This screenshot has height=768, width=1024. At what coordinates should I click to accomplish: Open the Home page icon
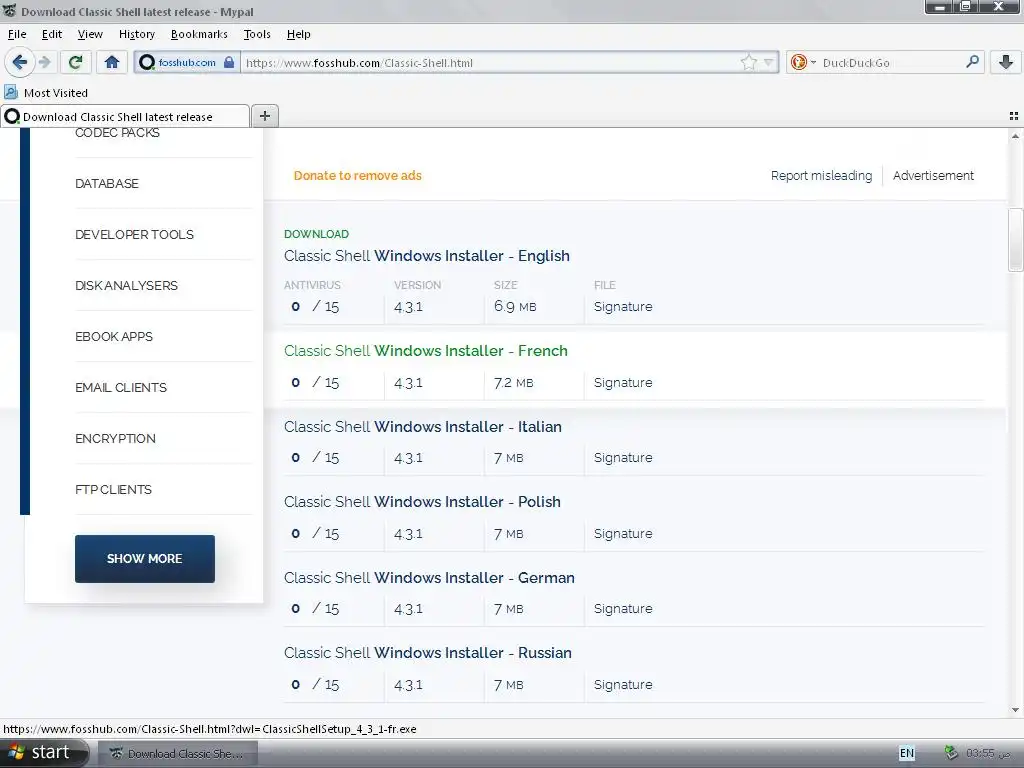(x=112, y=62)
